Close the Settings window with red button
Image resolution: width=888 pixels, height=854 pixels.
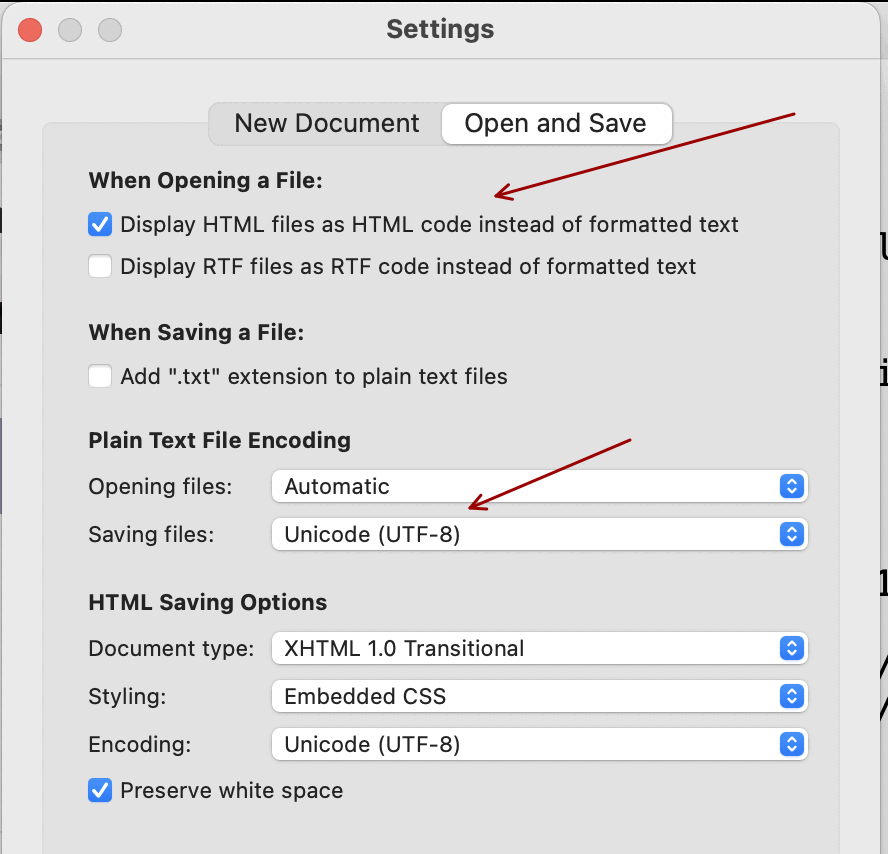click(30, 29)
